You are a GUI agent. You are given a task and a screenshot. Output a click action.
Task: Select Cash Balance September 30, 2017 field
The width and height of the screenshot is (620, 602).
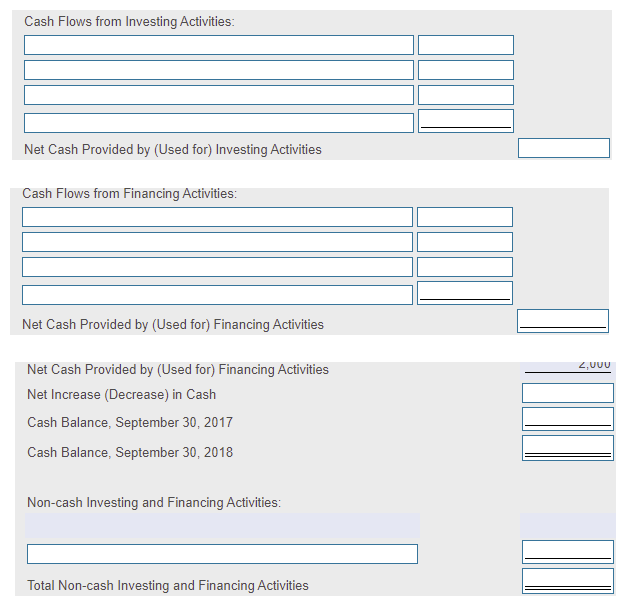(x=568, y=419)
